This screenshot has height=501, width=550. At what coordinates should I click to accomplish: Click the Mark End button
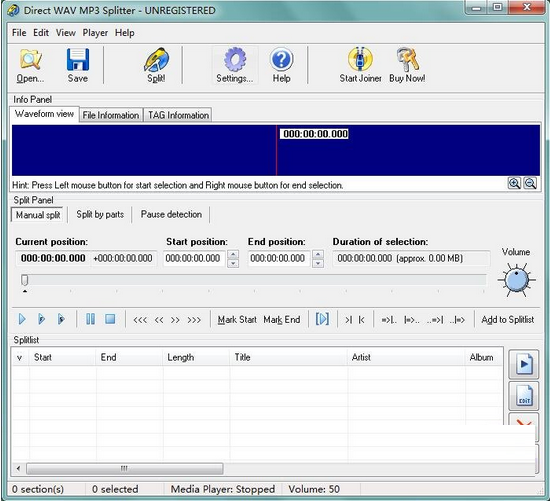point(282,320)
